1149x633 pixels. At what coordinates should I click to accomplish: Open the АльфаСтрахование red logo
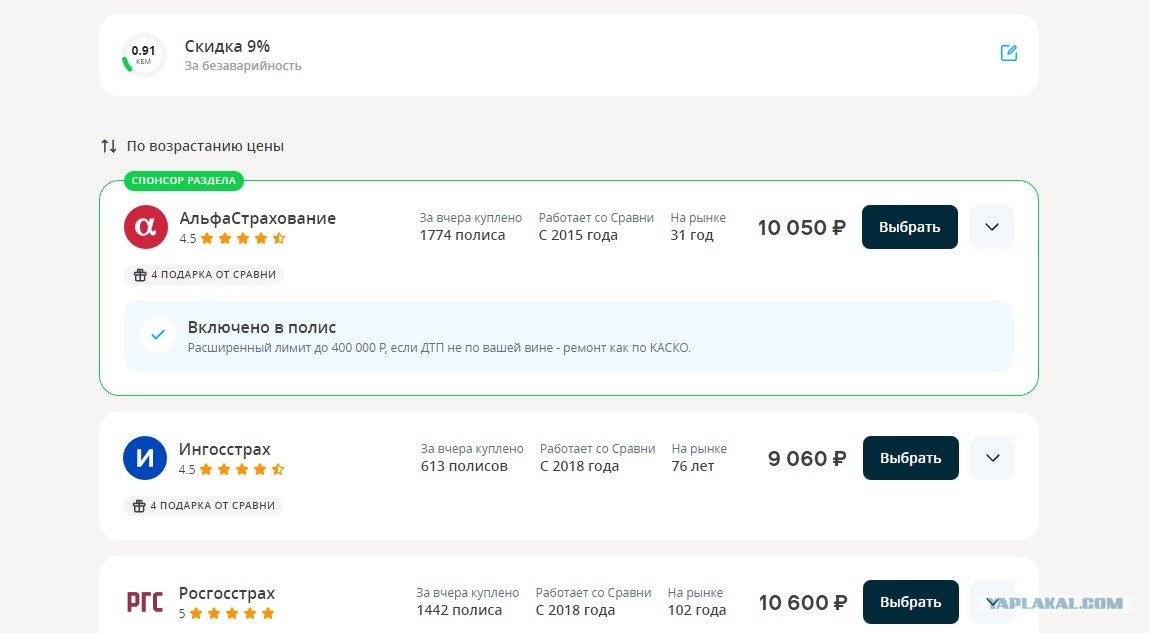[x=145, y=227]
